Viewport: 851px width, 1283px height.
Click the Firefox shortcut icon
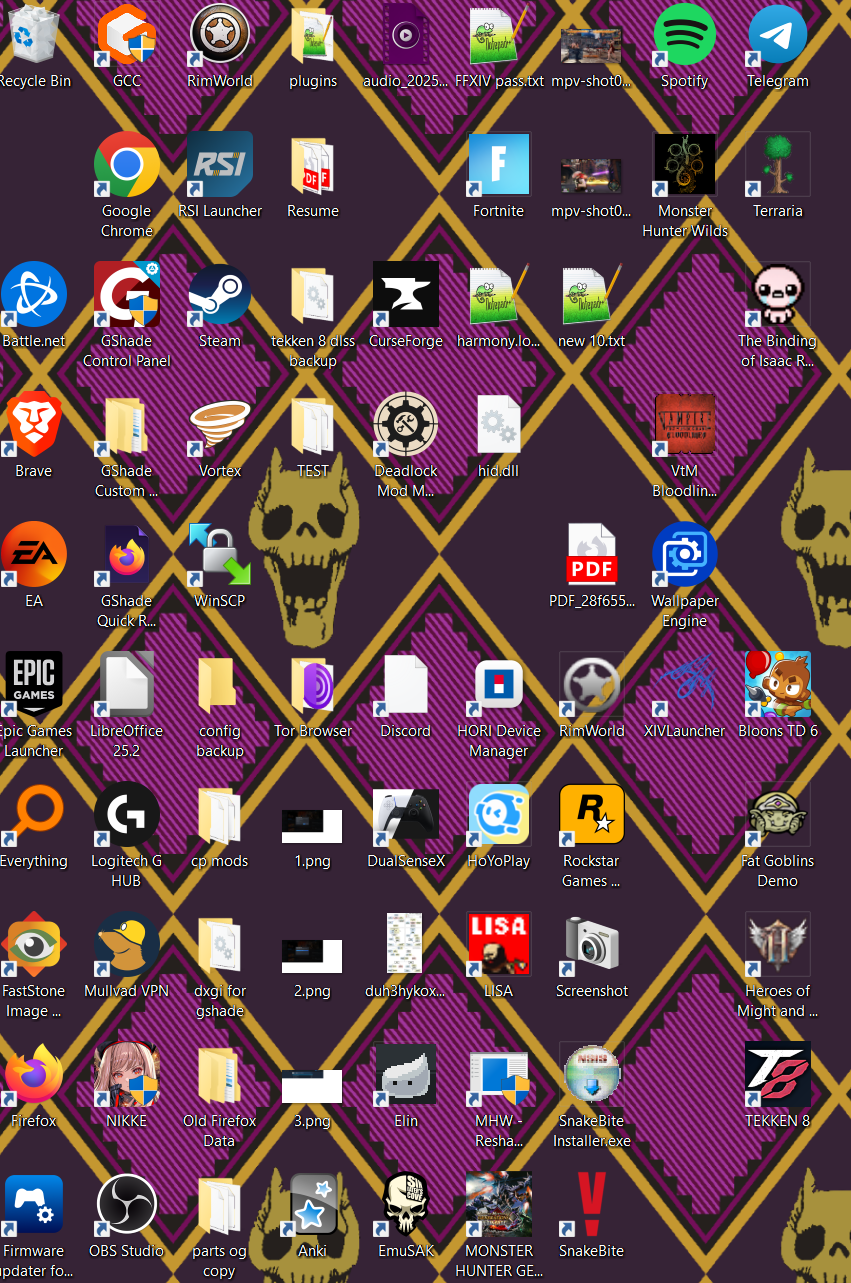[x=34, y=1075]
